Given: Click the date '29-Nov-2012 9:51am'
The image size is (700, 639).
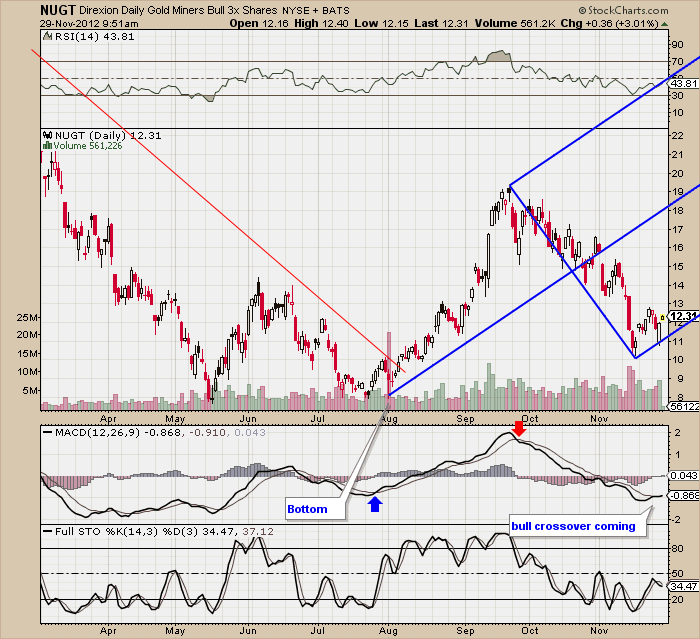Looking at the screenshot, I should click(x=89, y=24).
